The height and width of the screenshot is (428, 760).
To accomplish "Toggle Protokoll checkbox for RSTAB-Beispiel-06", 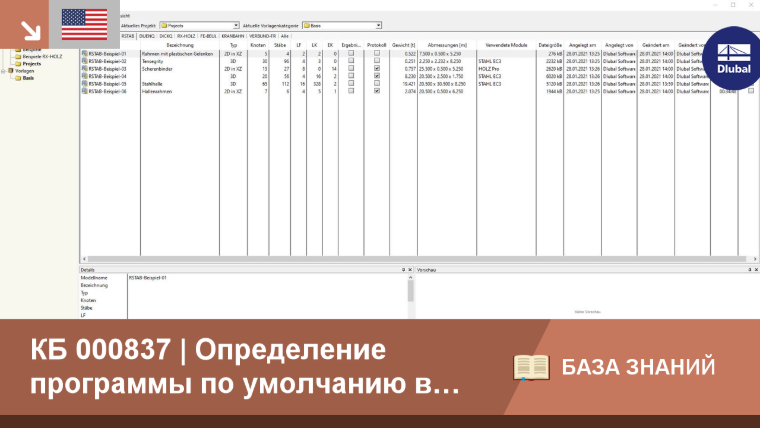I will [x=377, y=91].
